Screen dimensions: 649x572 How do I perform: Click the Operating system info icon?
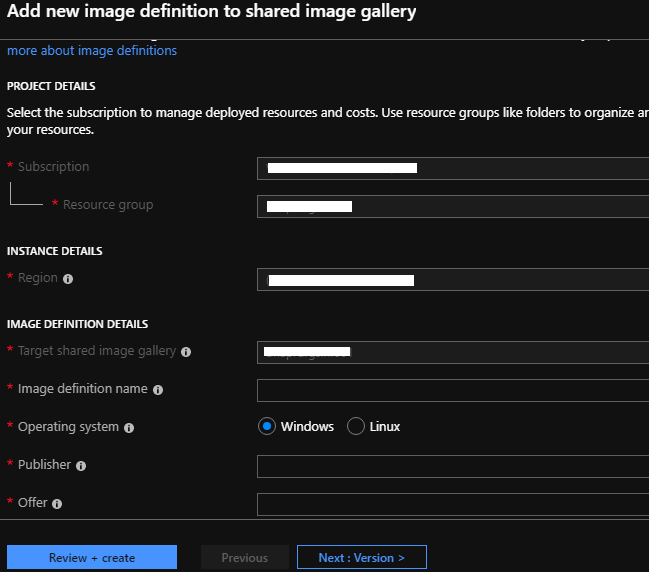point(129,428)
